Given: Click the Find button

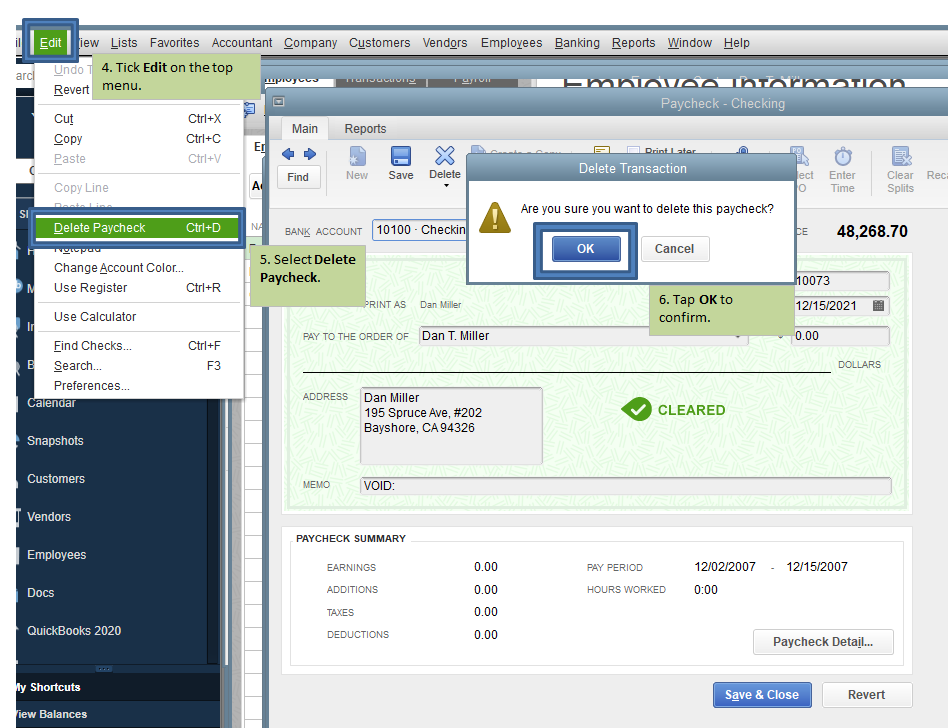Looking at the screenshot, I should 297,177.
